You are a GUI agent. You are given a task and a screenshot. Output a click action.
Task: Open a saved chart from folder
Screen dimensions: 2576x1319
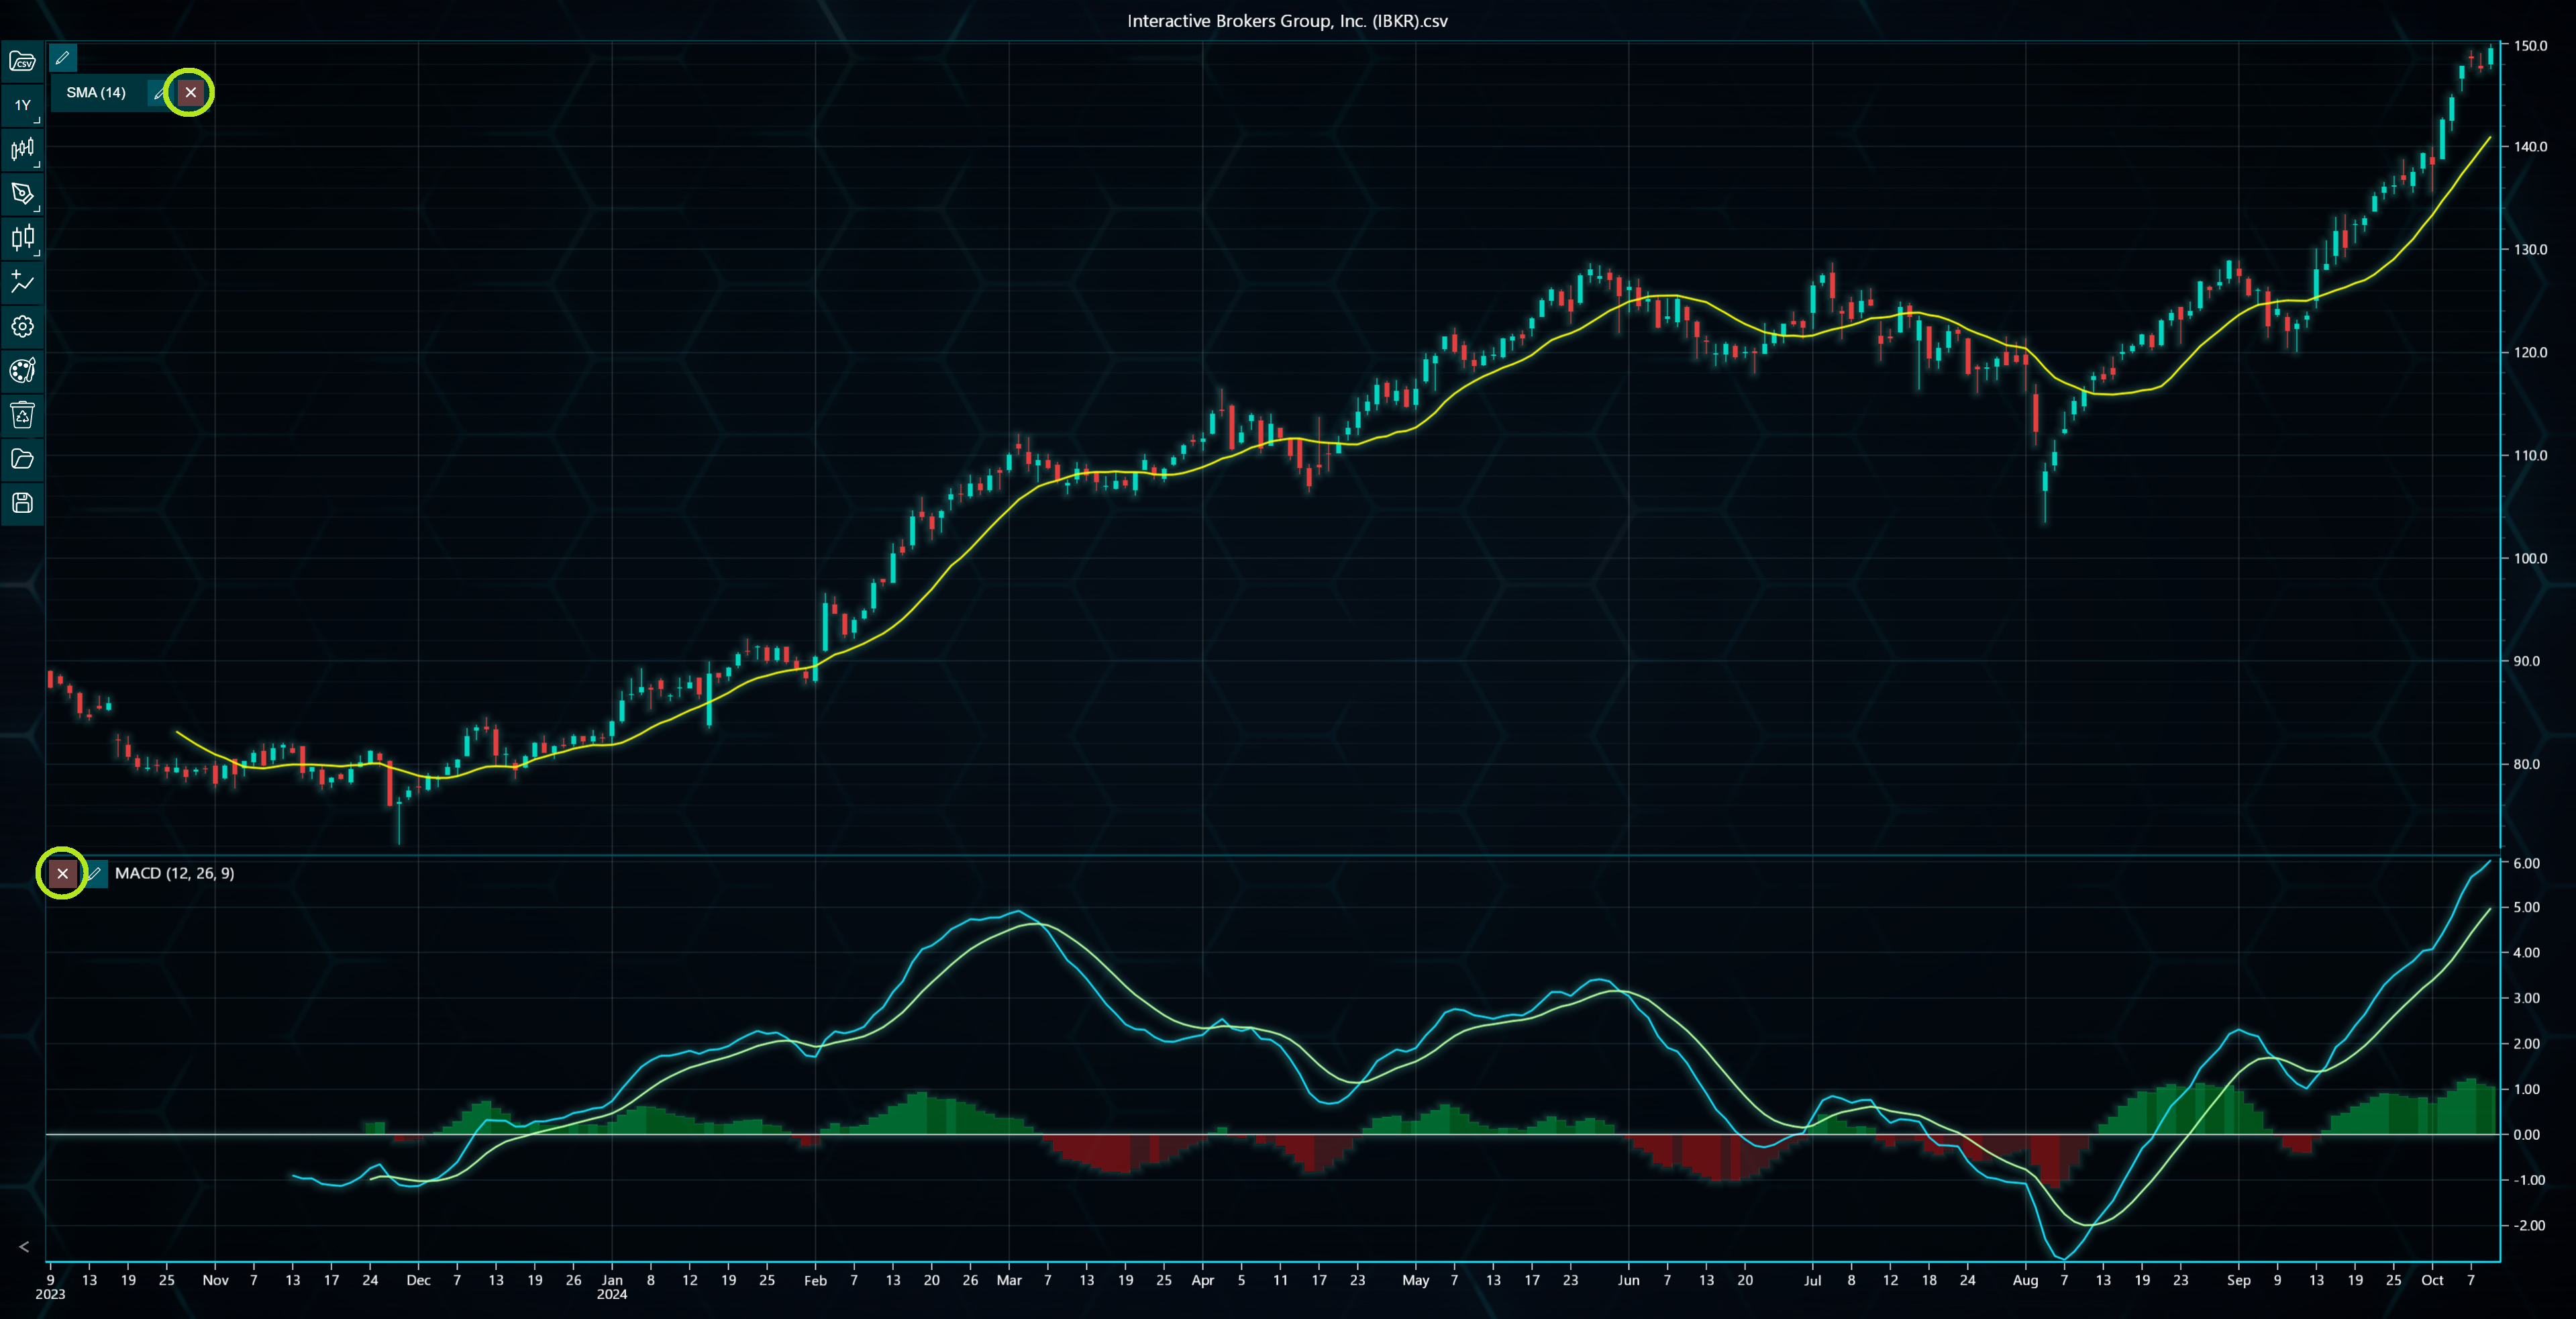(22, 458)
